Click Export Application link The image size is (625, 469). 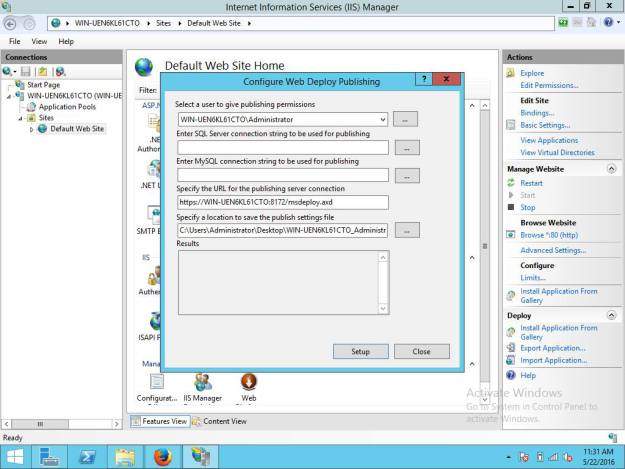coord(553,348)
